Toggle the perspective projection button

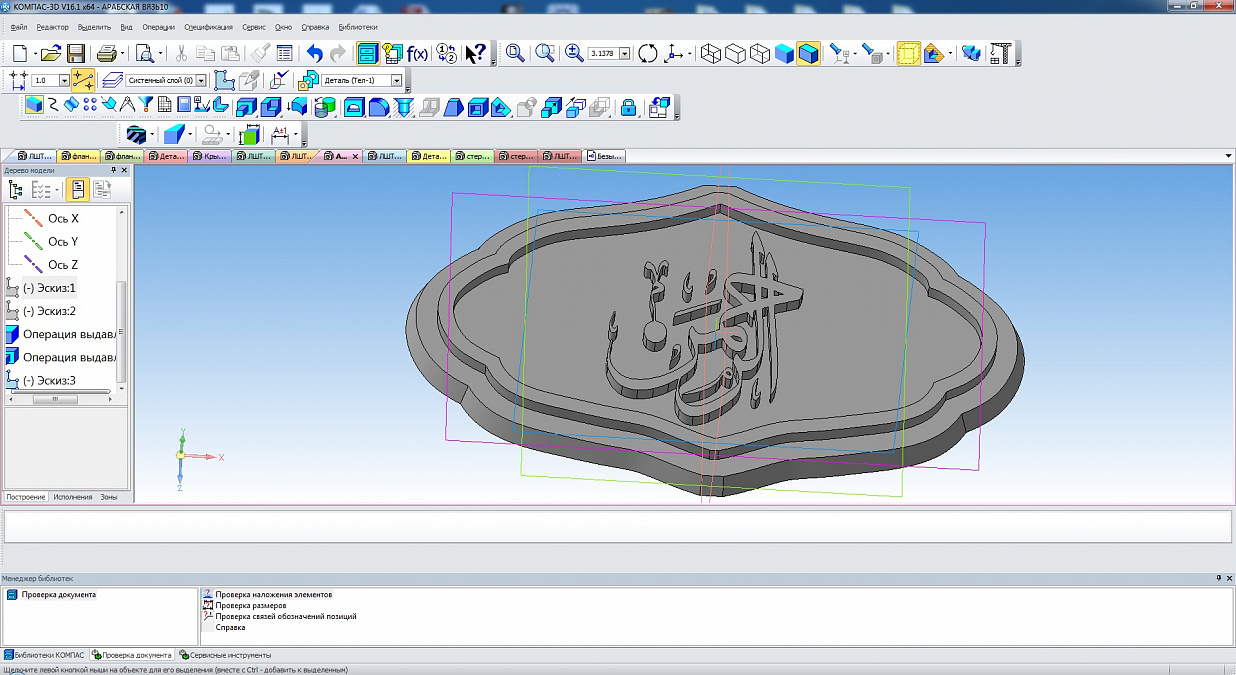click(x=907, y=54)
